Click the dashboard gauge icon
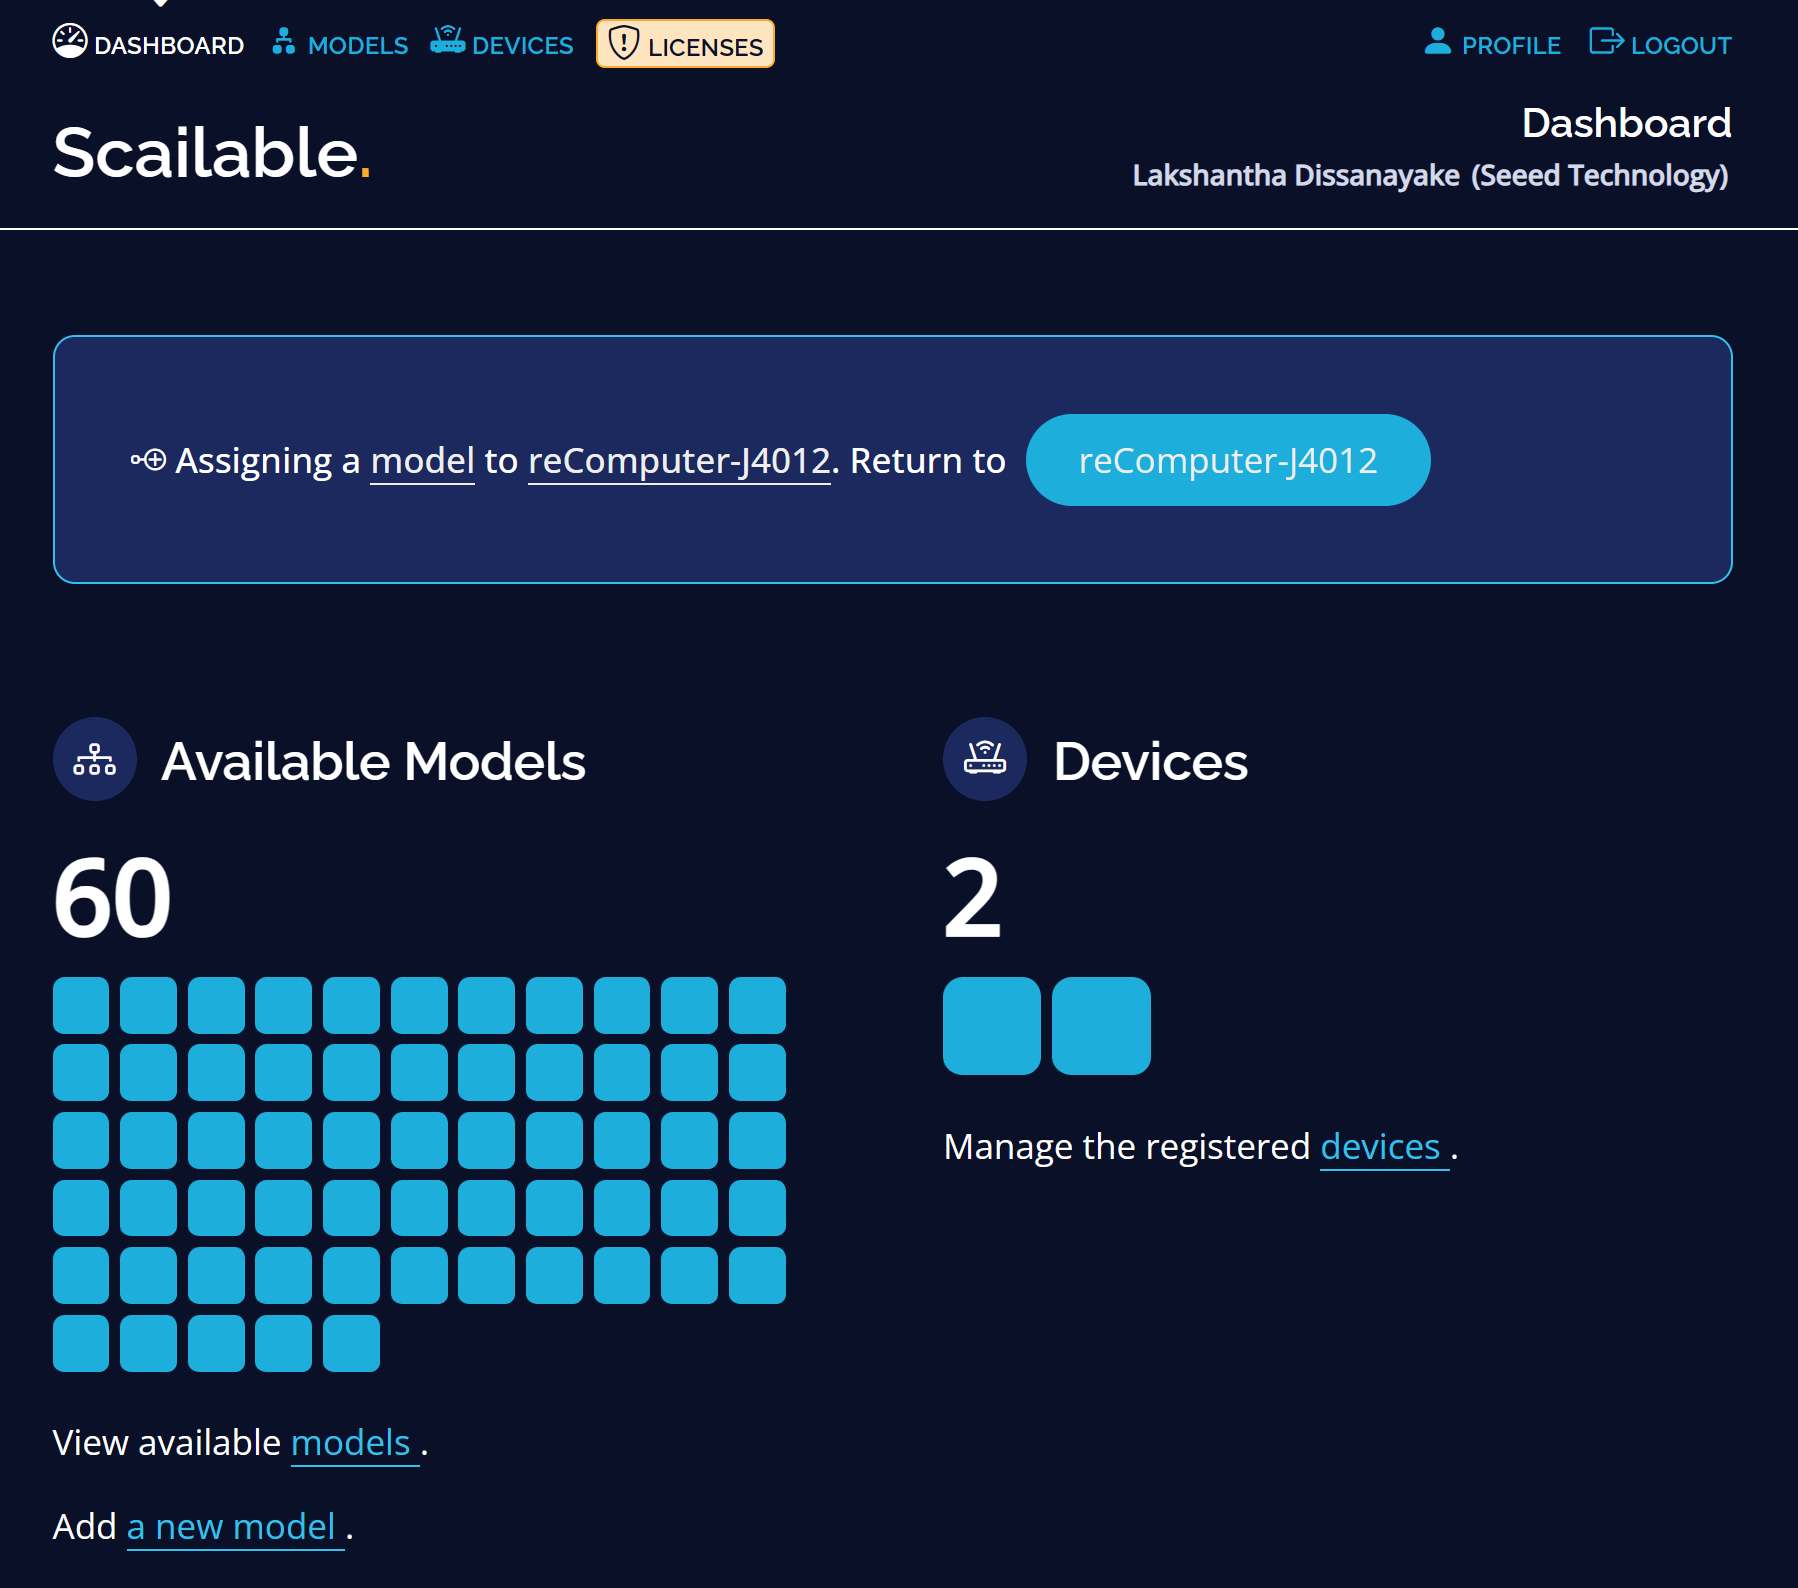The image size is (1798, 1588). tap(70, 41)
